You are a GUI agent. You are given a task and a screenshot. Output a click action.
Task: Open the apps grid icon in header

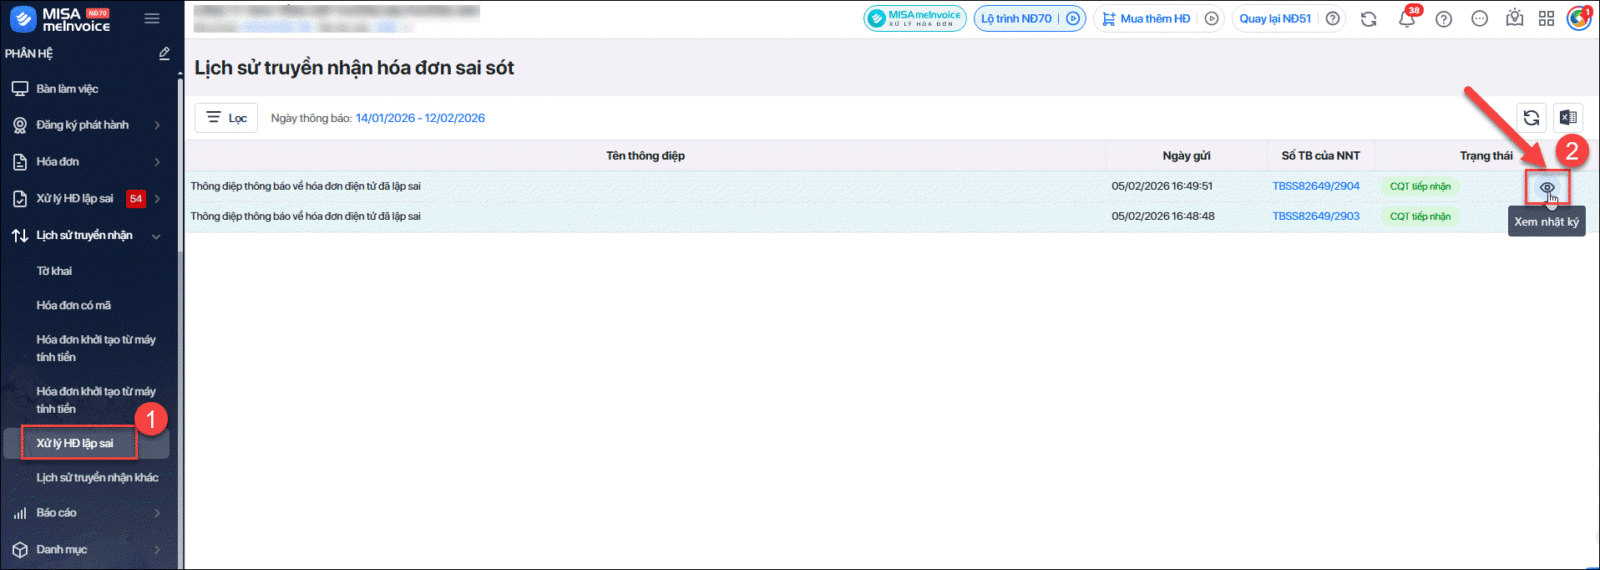(1547, 19)
